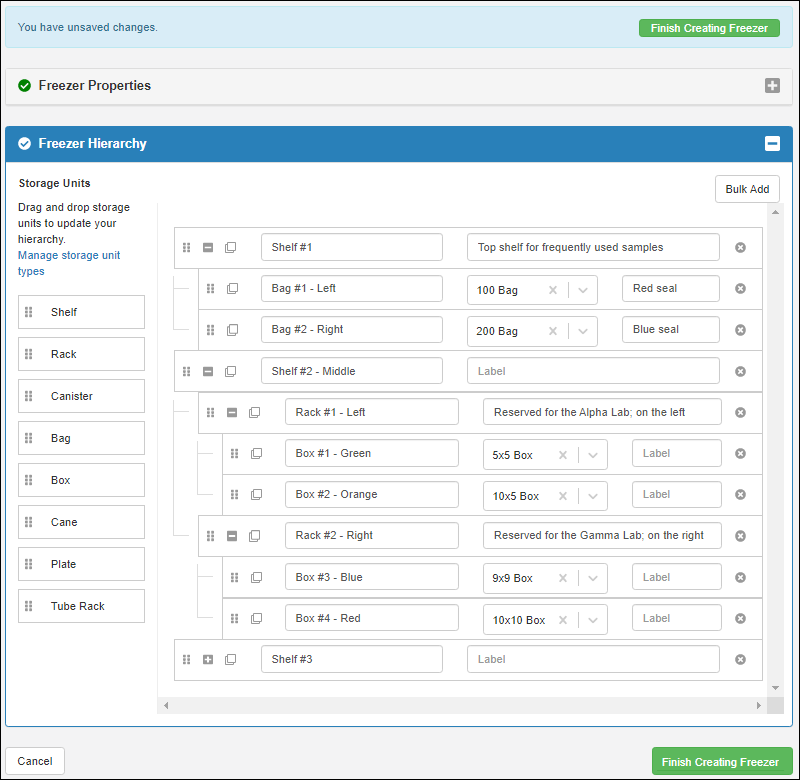800x780 pixels.
Task: Click the copy icon for Box #3 - Blue
Action: (x=256, y=577)
